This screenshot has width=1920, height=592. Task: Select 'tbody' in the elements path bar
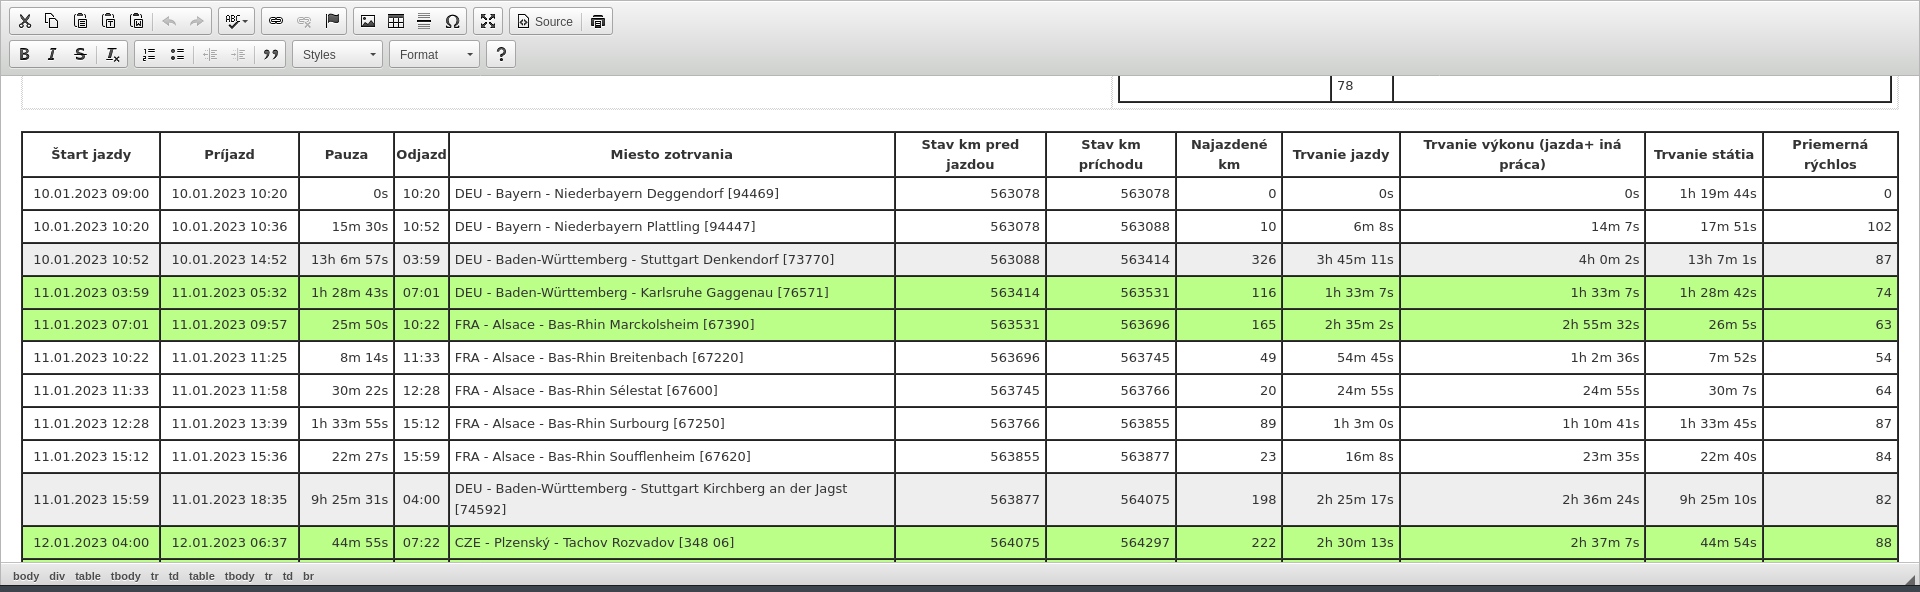click(125, 576)
